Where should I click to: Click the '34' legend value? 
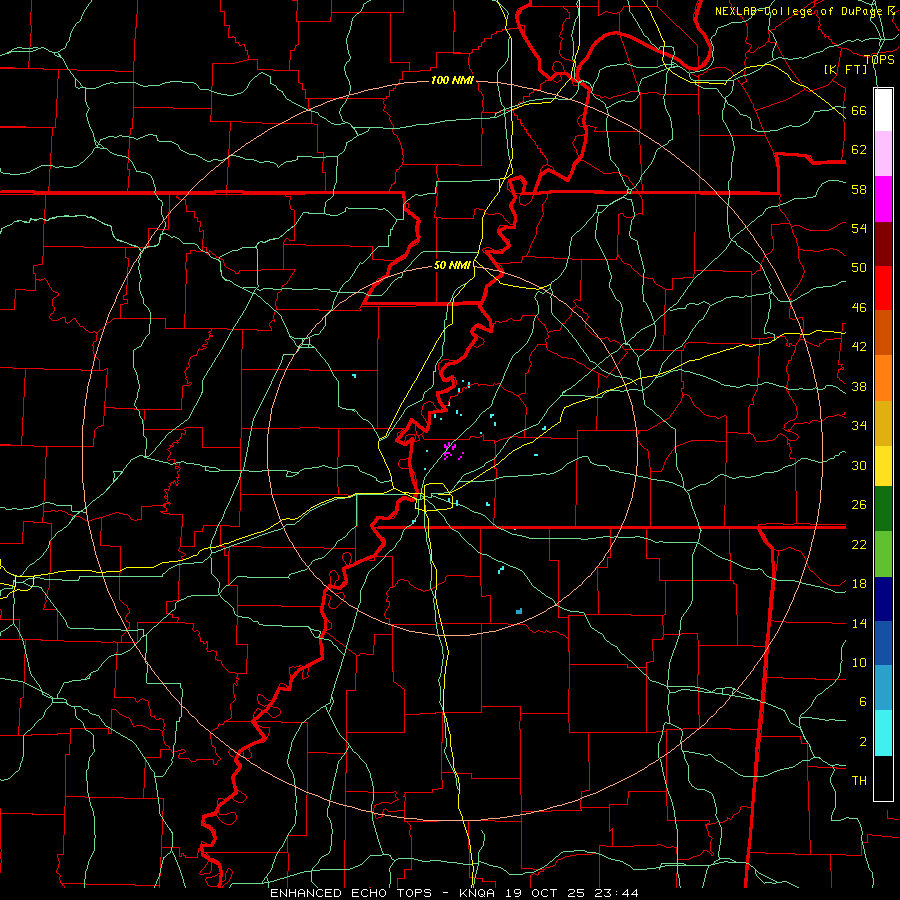859,425
